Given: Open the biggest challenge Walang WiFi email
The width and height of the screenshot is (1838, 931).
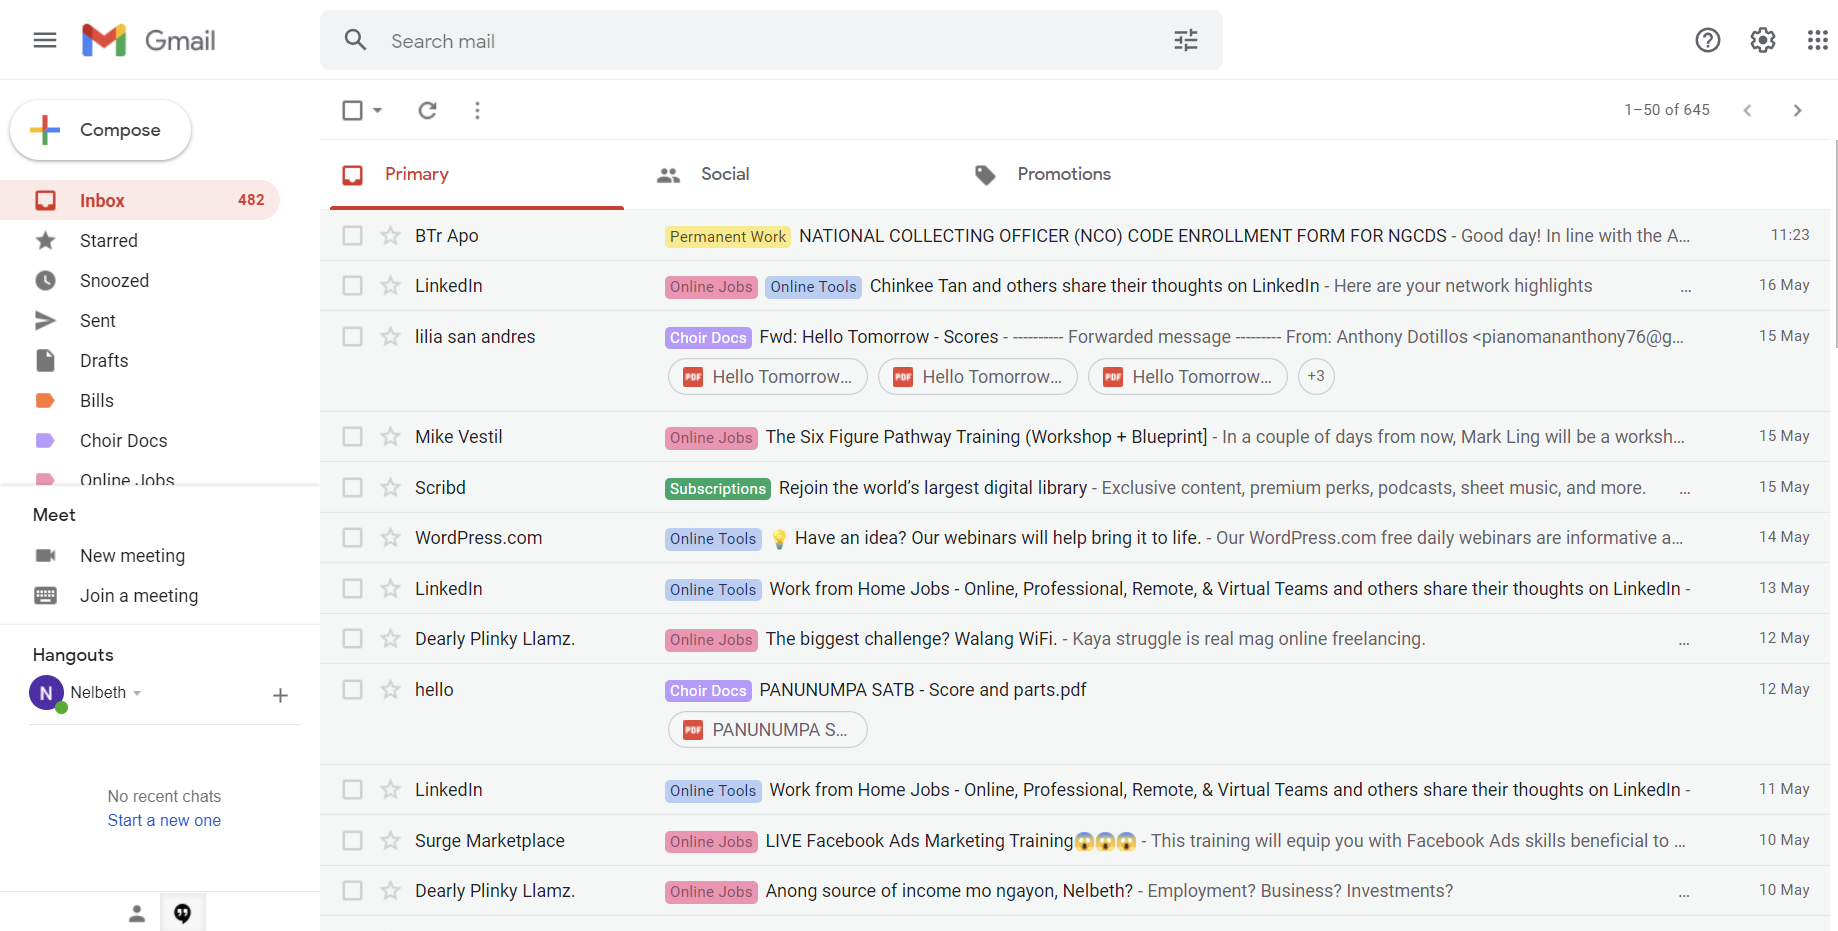Looking at the screenshot, I should pyautogui.click(x=911, y=638).
